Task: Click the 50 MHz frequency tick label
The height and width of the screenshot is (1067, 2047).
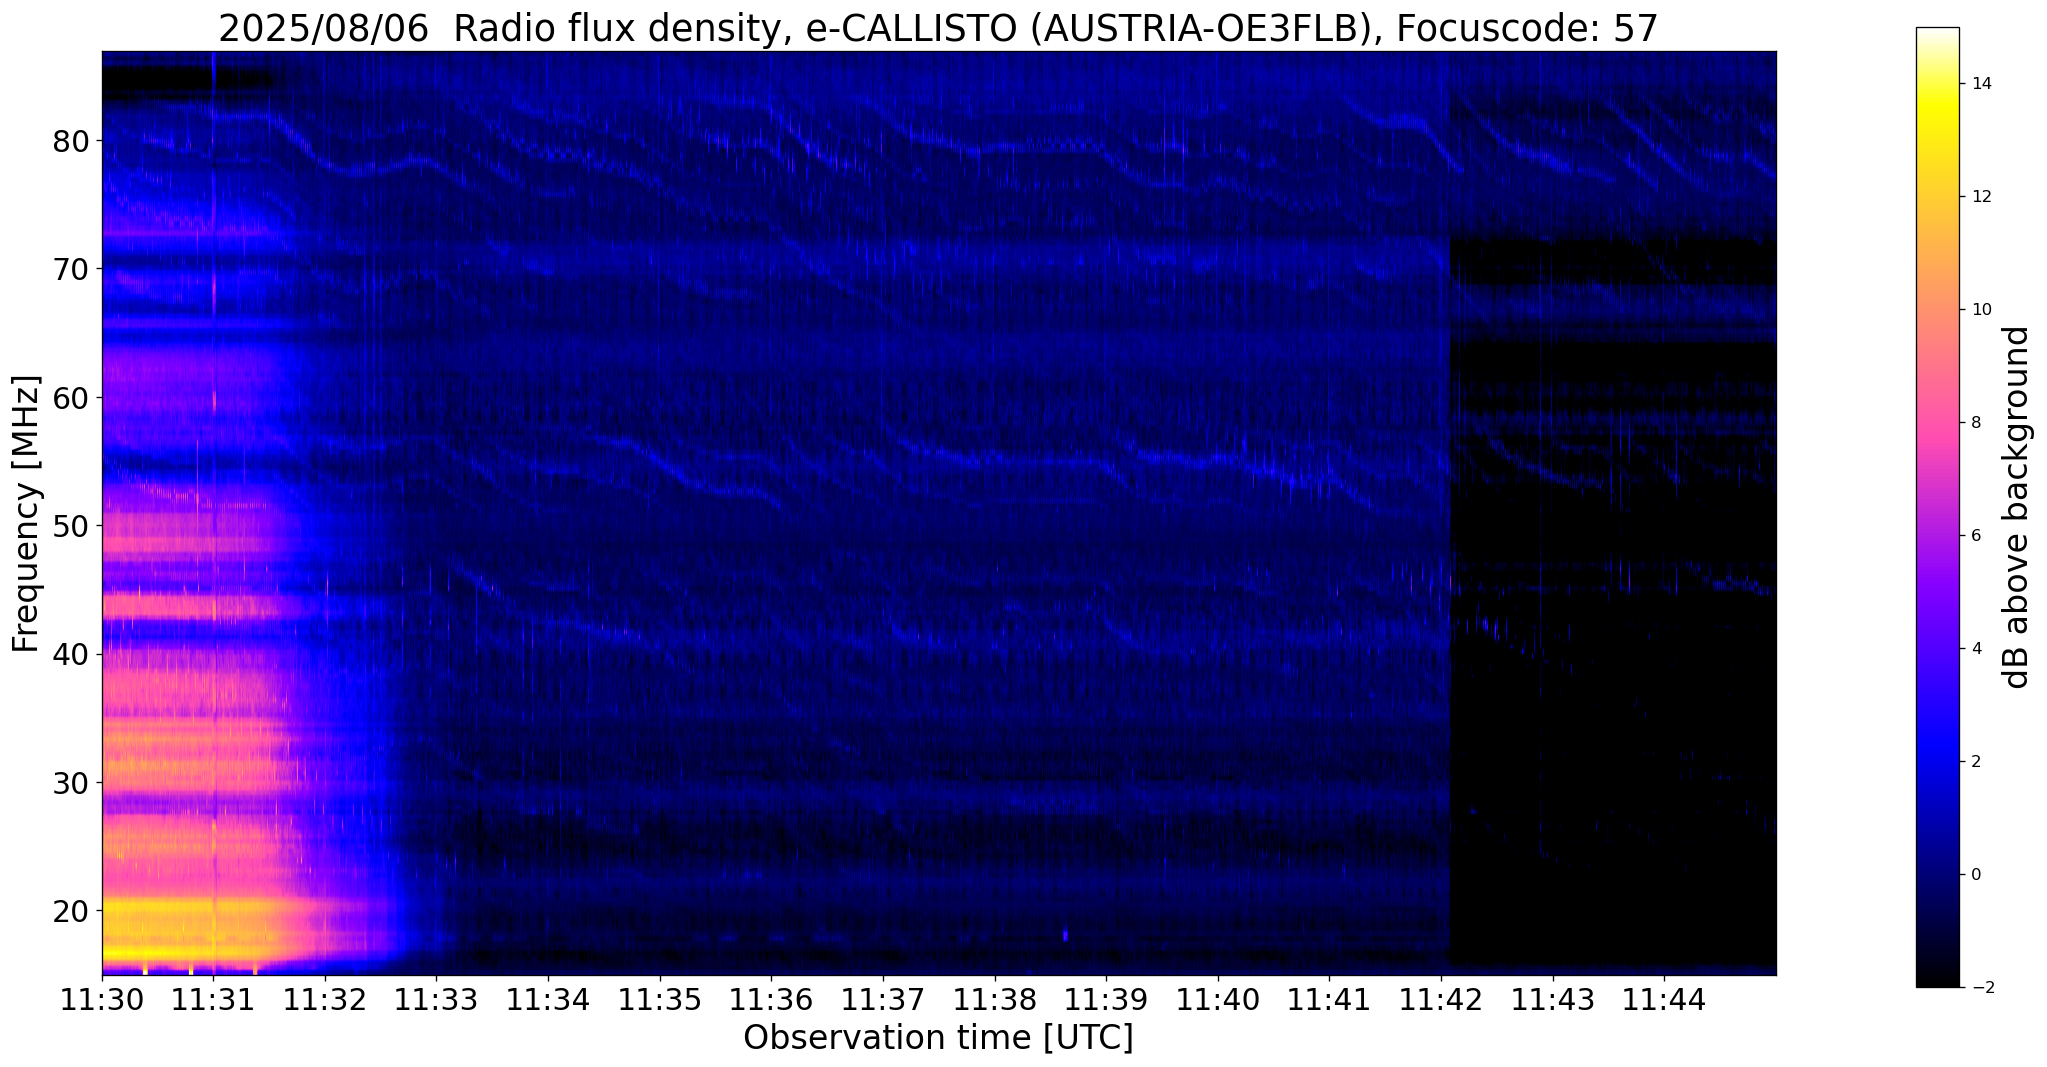Action: pos(71,526)
